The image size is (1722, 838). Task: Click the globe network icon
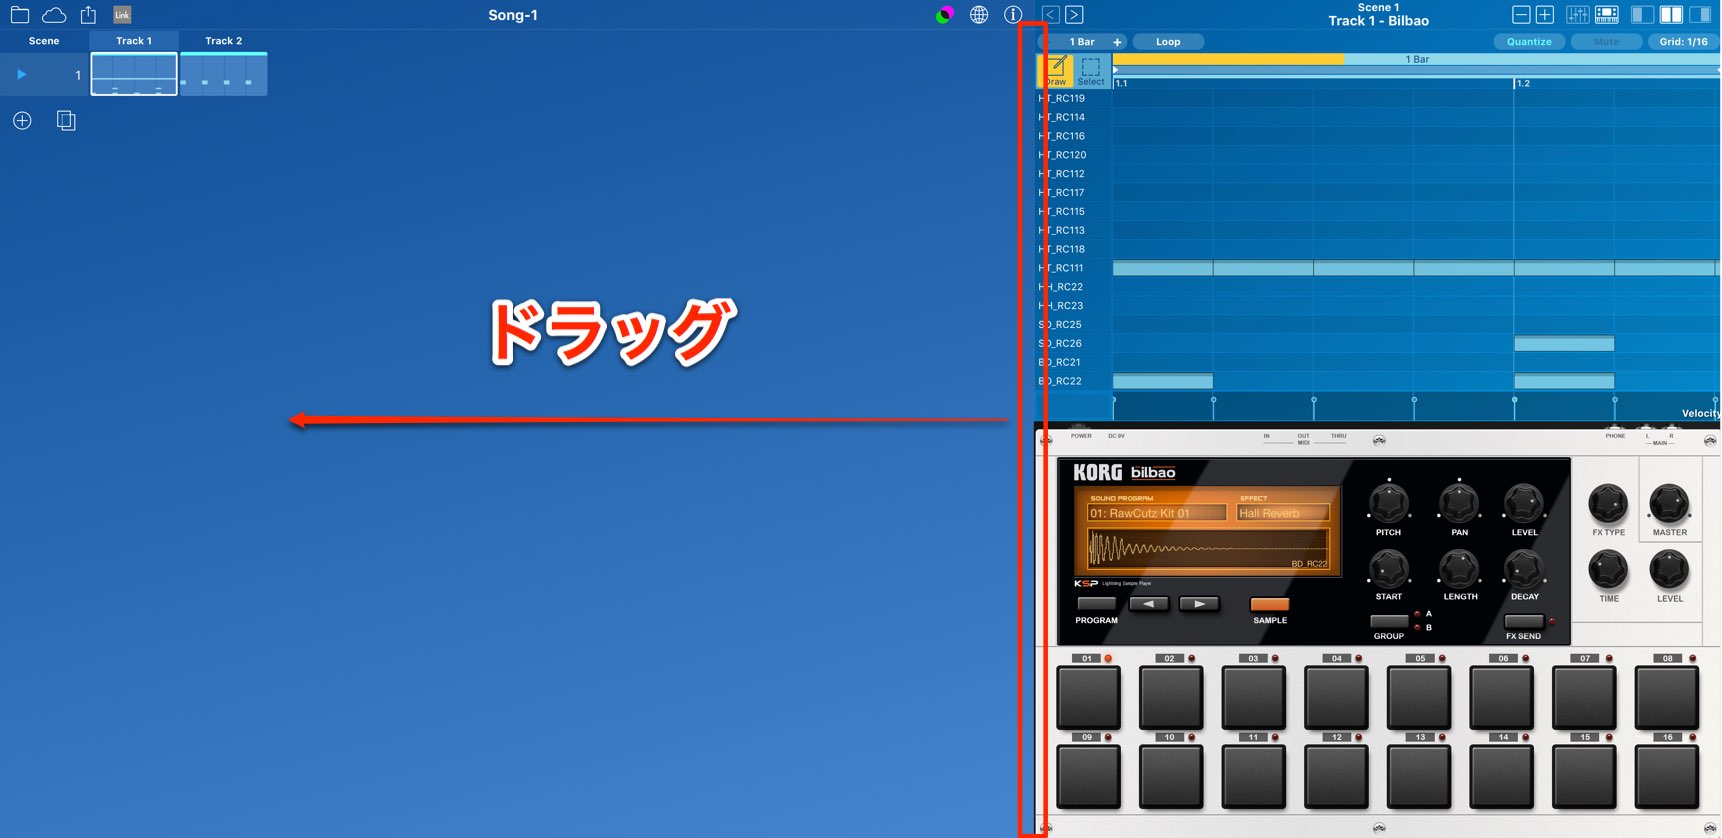[979, 15]
